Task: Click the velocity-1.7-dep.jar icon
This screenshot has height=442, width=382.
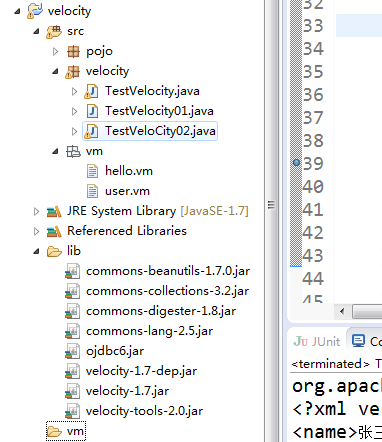Action: coord(73,371)
